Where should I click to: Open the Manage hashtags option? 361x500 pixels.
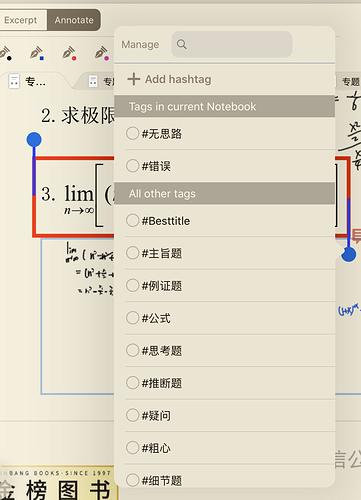pos(140,44)
